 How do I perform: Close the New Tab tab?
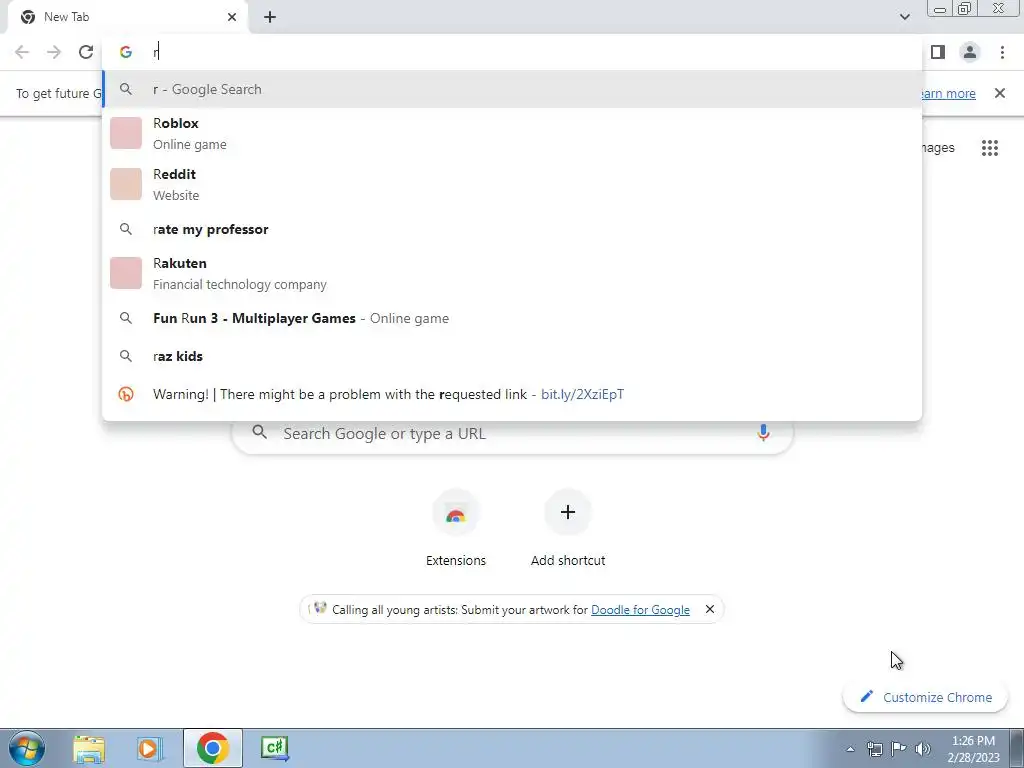232,17
